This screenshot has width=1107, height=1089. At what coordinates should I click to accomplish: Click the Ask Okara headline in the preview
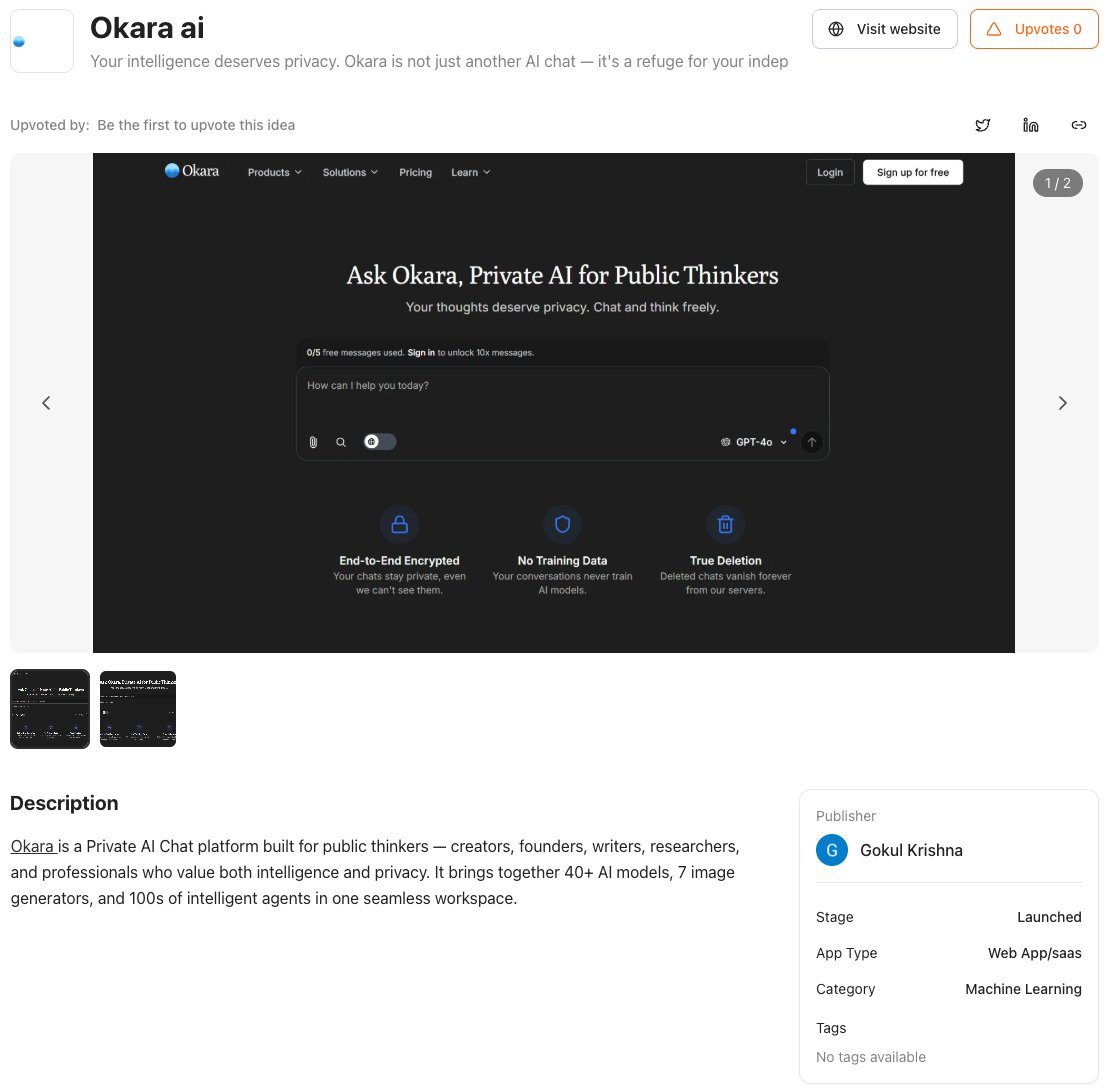[562, 275]
